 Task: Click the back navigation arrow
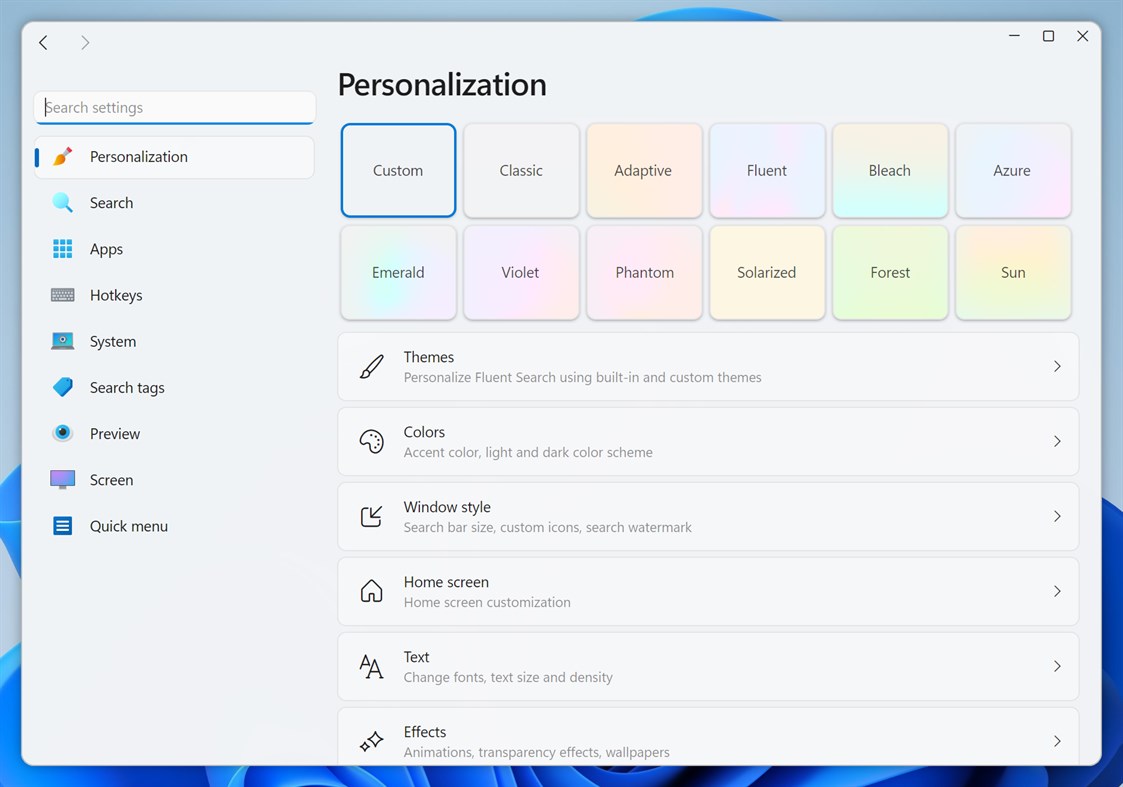pos(42,42)
